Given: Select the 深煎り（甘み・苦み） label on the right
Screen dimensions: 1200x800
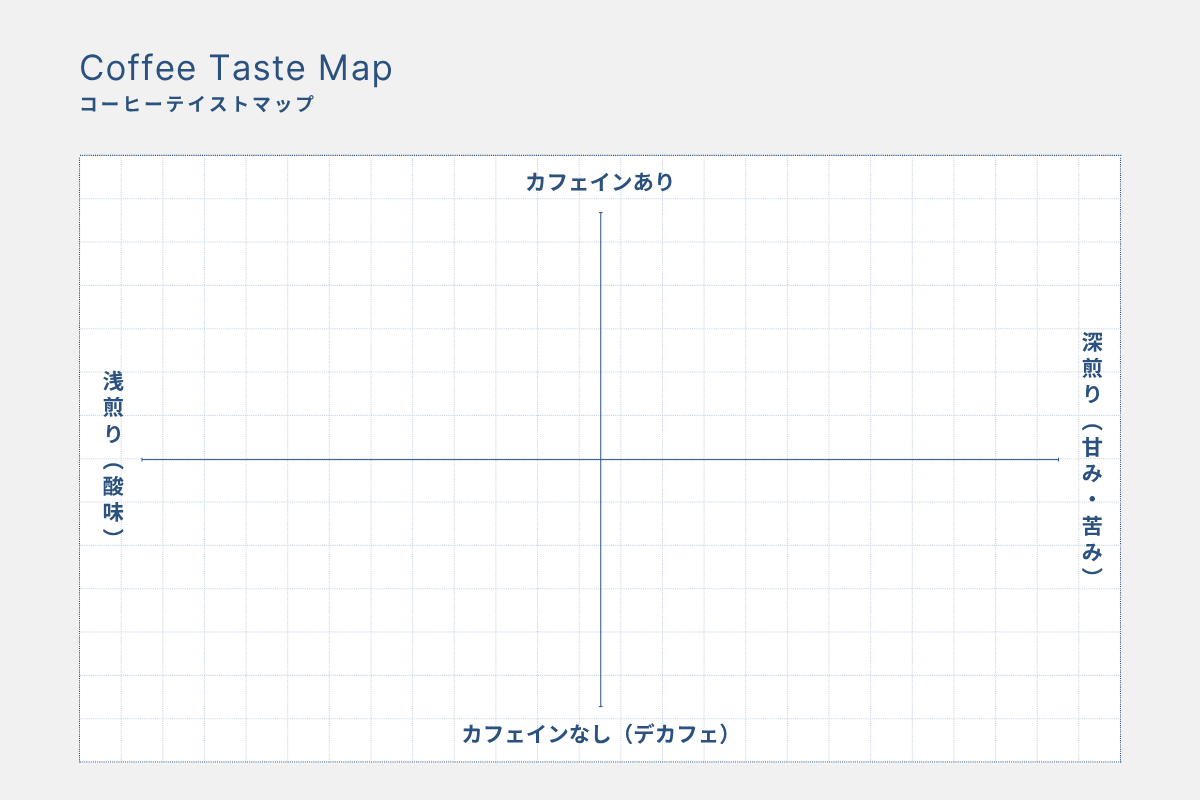Looking at the screenshot, I should click(x=1092, y=453).
